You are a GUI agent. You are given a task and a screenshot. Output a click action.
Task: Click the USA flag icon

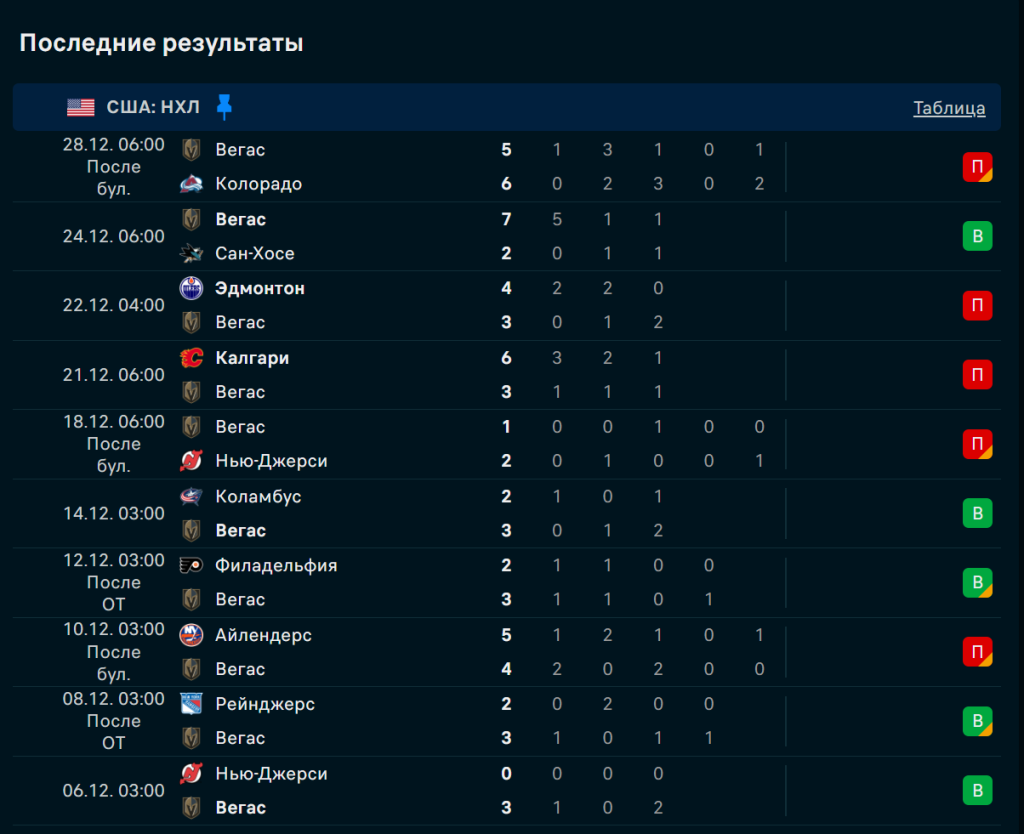coord(81,108)
